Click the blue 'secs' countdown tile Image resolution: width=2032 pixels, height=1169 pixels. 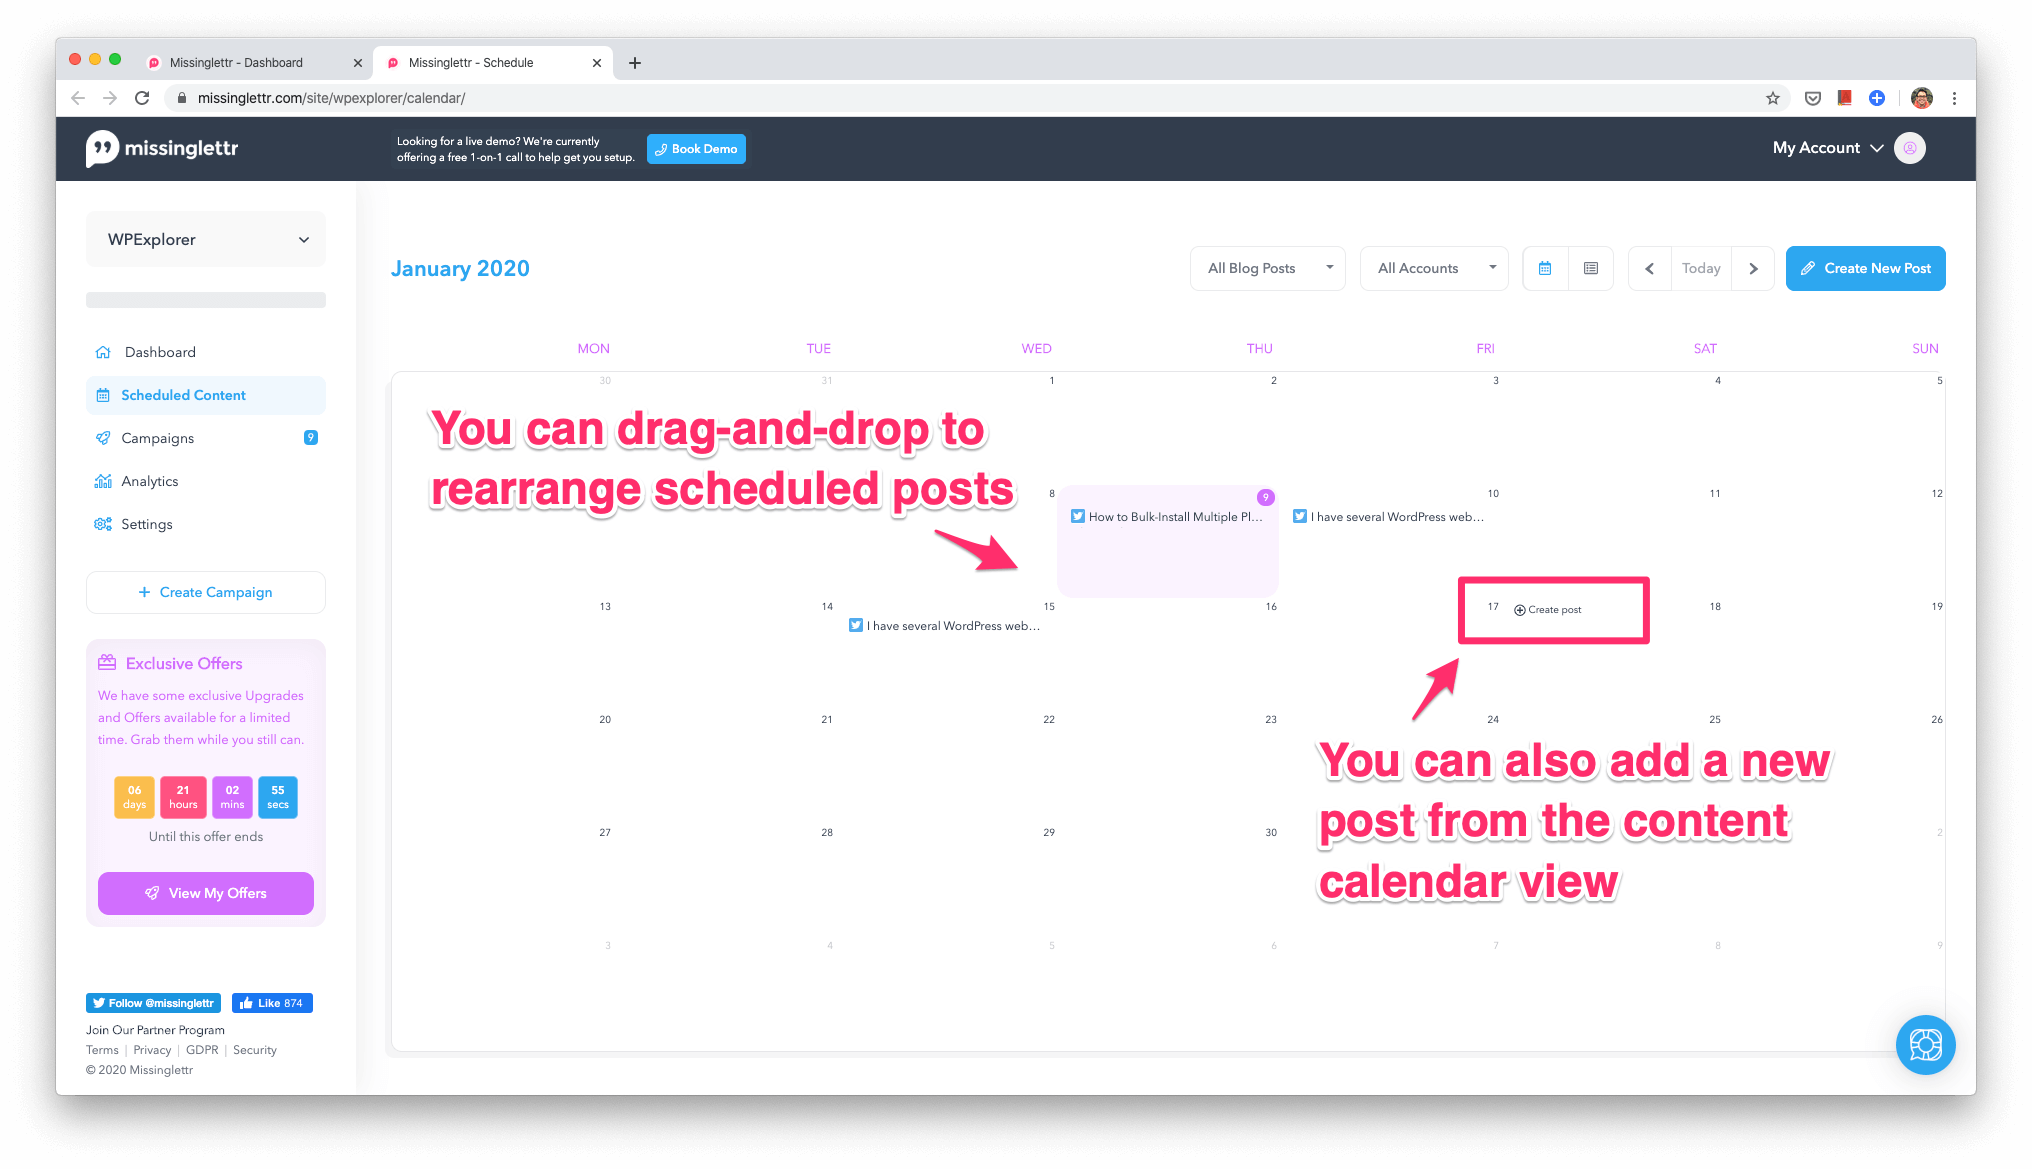pos(278,797)
